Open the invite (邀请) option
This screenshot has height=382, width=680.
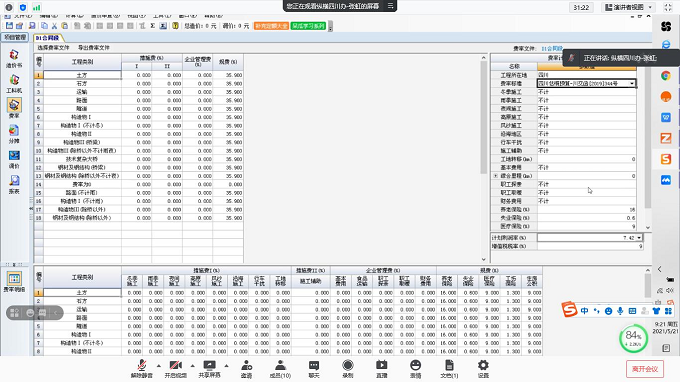pyautogui.click(x=246, y=369)
